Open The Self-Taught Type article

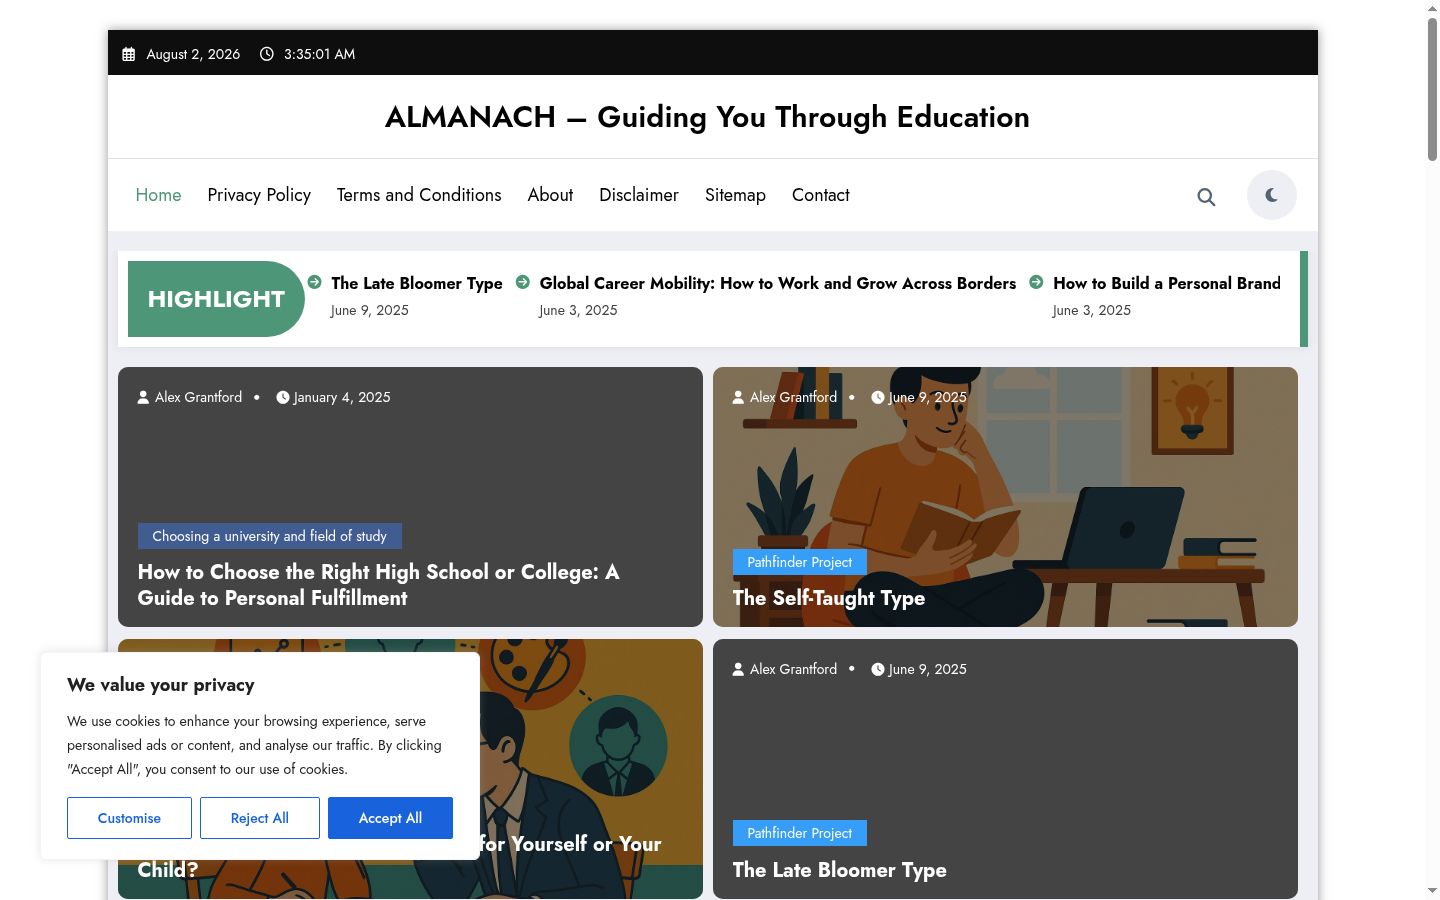point(828,598)
